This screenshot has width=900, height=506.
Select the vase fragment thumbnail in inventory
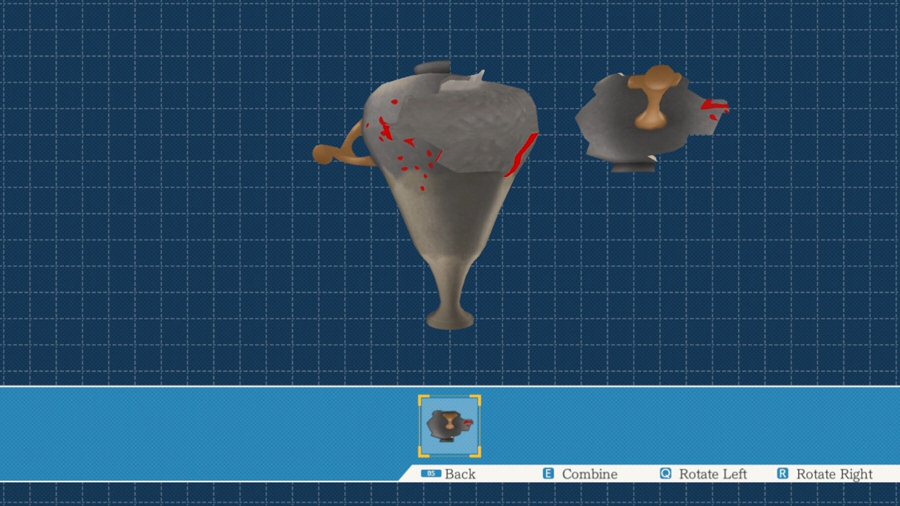pos(449,426)
